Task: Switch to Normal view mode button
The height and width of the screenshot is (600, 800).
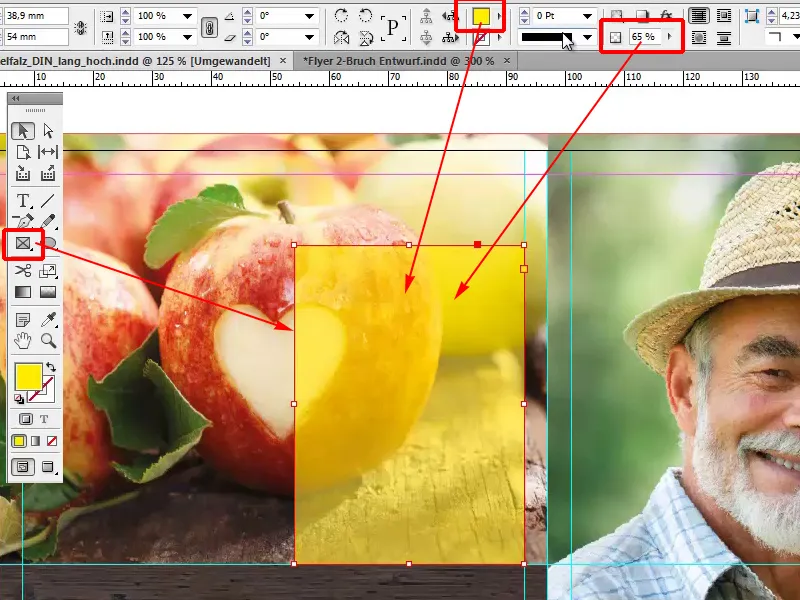Action: tap(22, 467)
